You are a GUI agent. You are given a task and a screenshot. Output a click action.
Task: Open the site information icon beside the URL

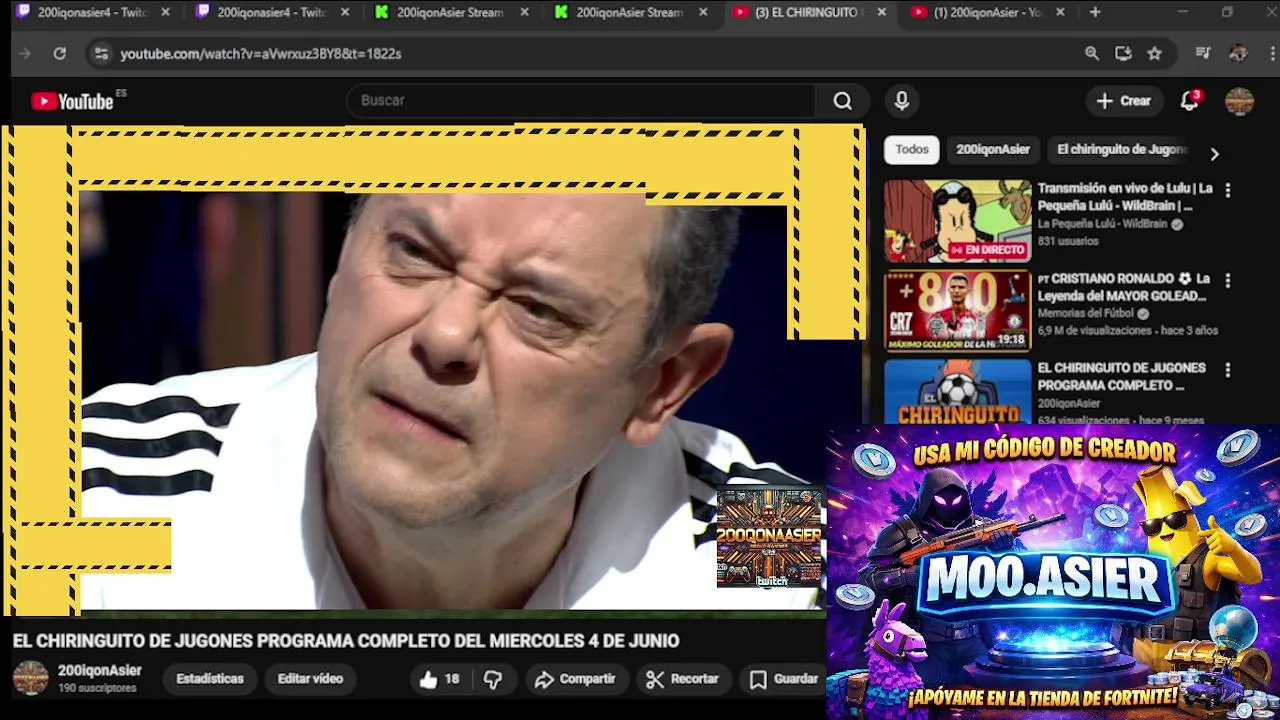101,54
